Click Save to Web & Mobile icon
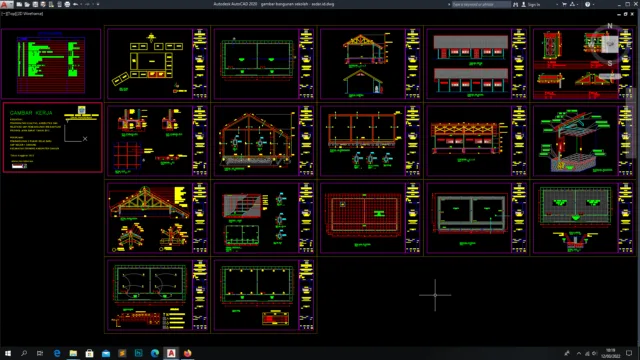Image resolution: width=640 pixels, height=360 pixels. [60, 4]
